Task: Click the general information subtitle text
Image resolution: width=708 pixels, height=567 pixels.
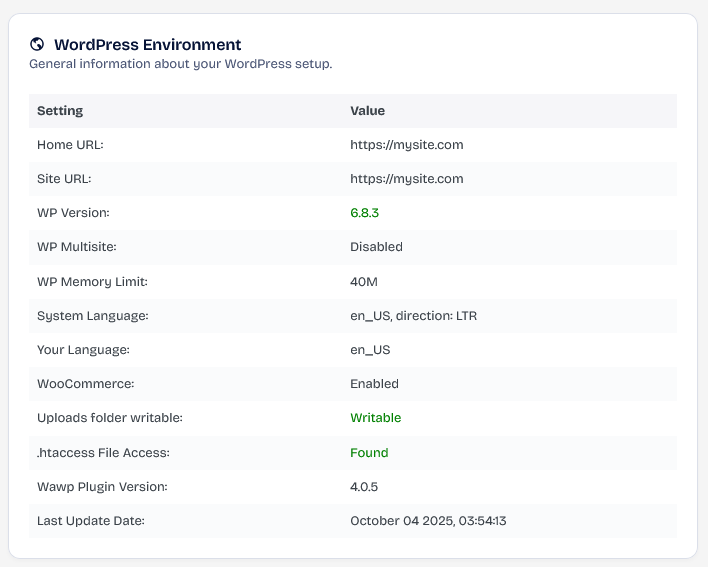Action: click(x=180, y=64)
